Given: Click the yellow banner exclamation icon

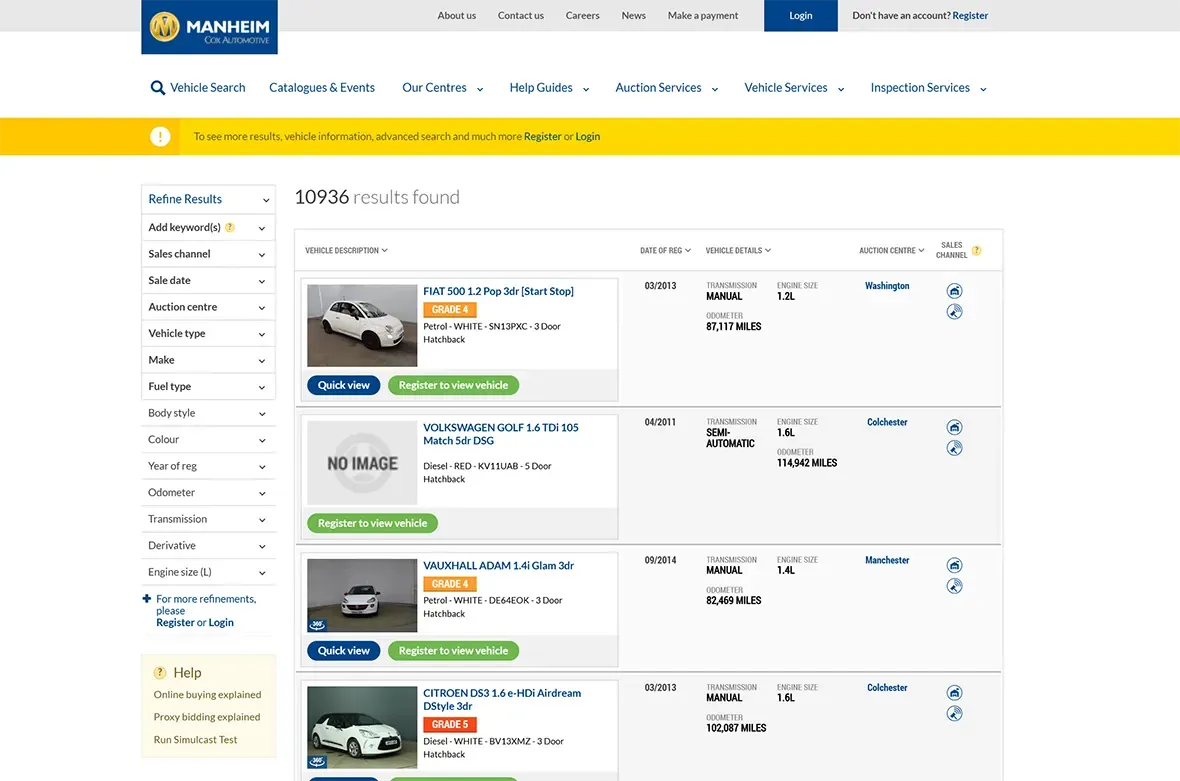Looking at the screenshot, I should pos(160,137).
